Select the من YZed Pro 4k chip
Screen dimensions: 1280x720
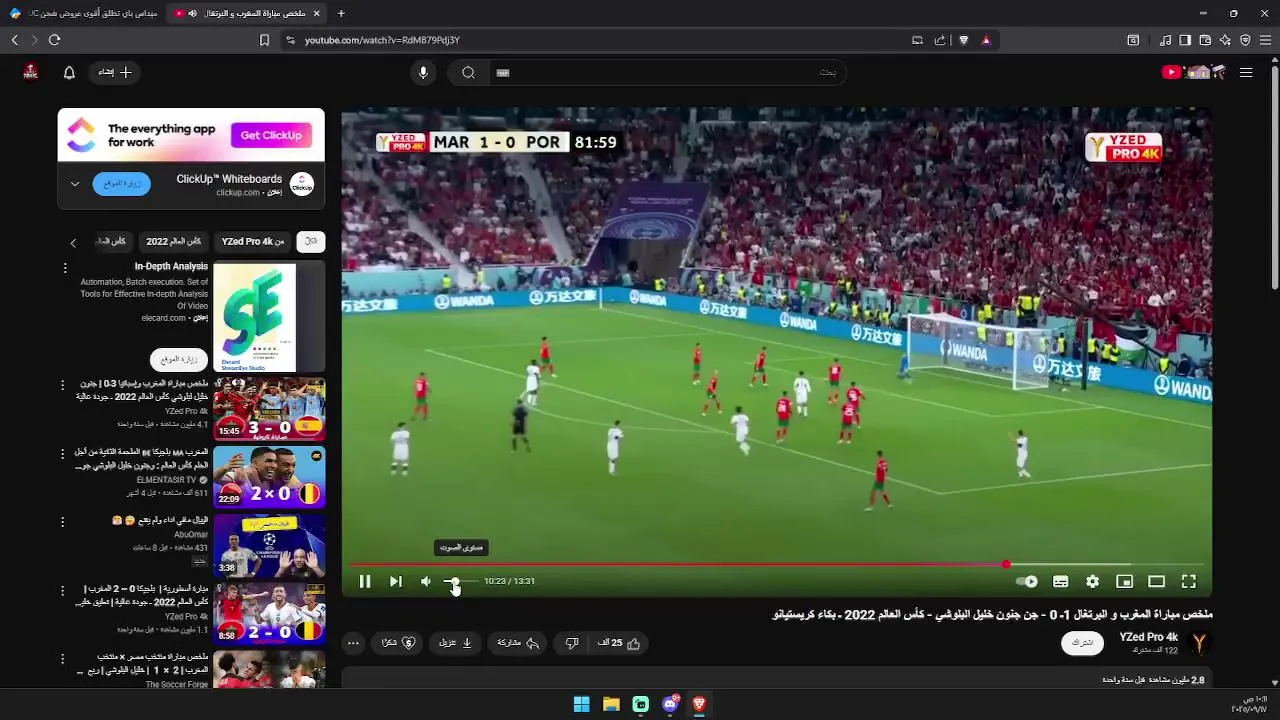(253, 242)
